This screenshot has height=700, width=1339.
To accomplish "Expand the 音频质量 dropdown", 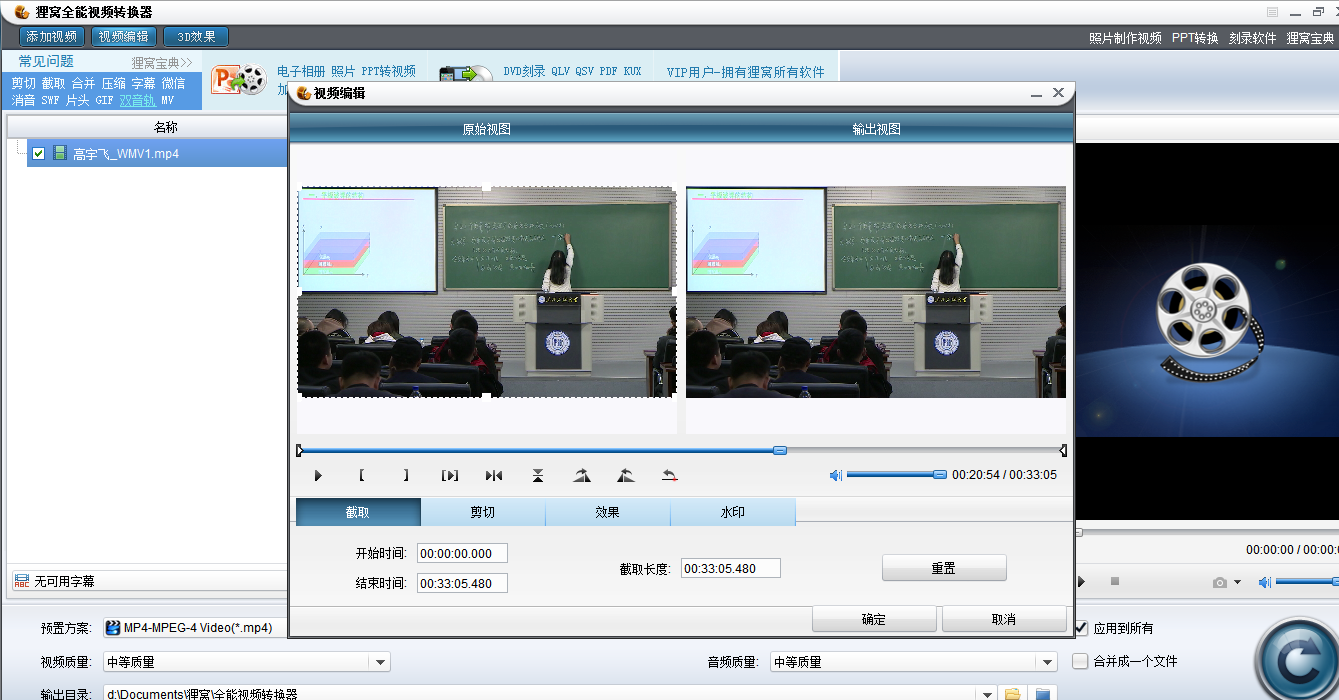I will point(1047,662).
